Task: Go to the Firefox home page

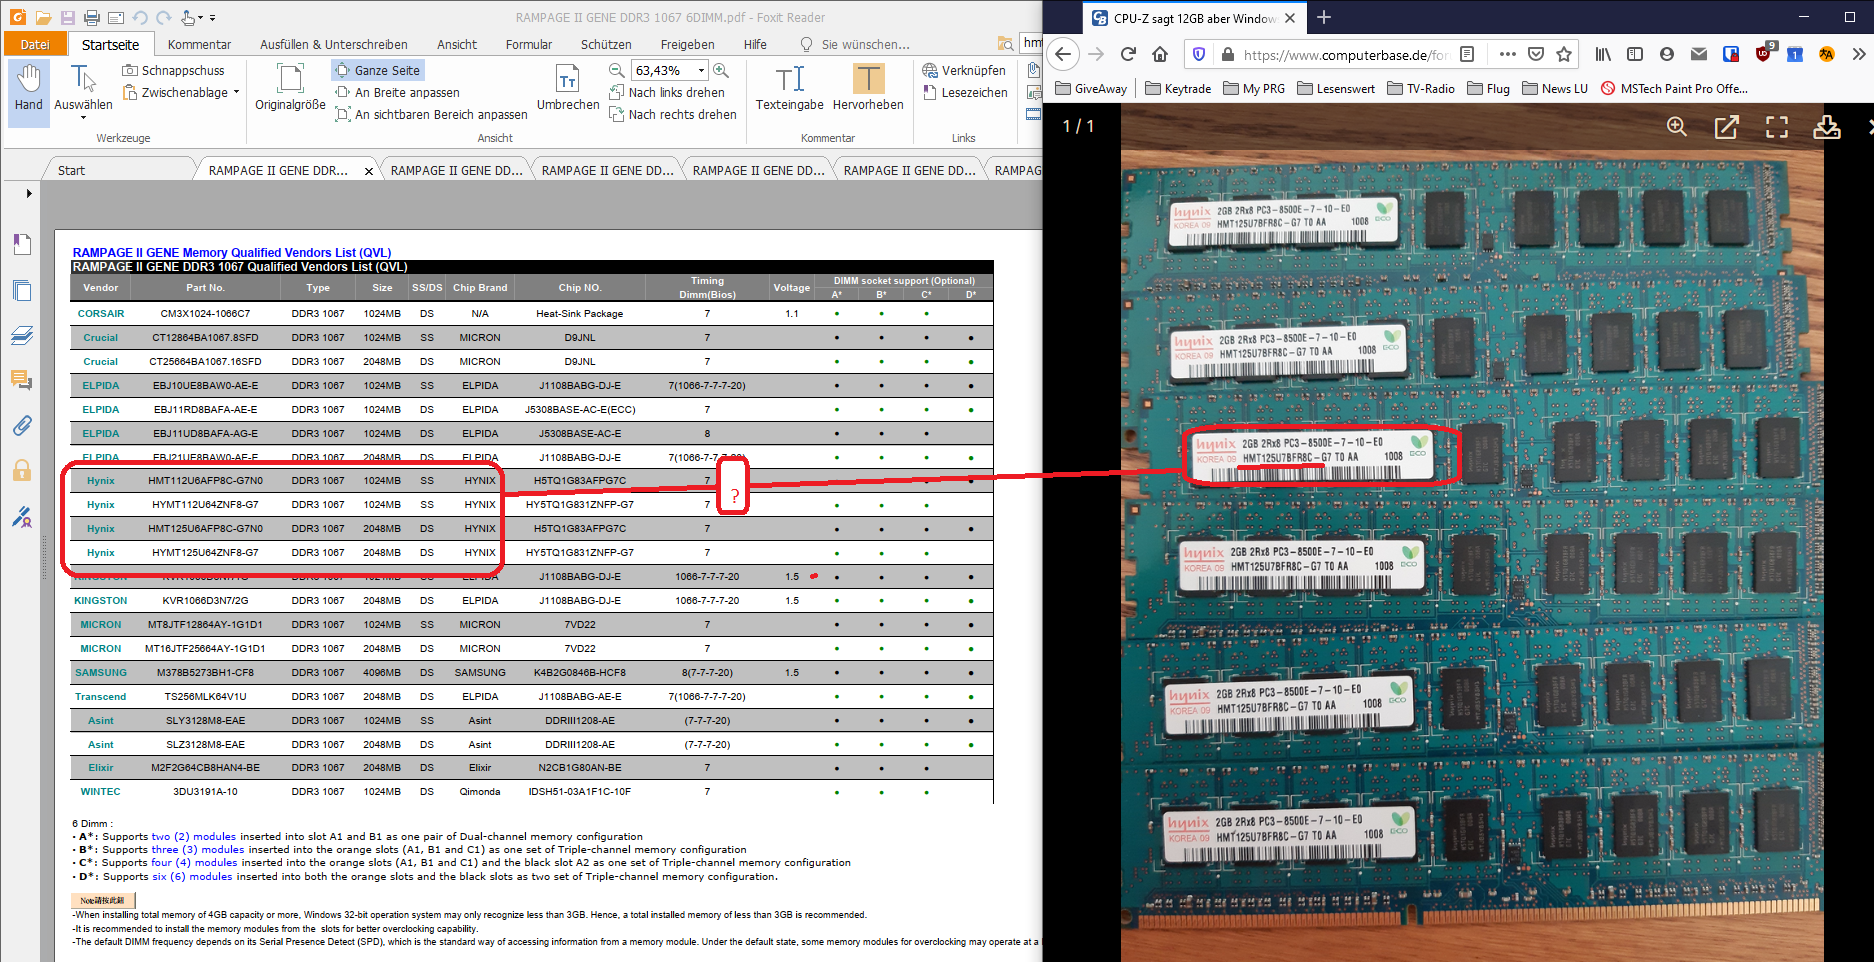Action: (1160, 54)
